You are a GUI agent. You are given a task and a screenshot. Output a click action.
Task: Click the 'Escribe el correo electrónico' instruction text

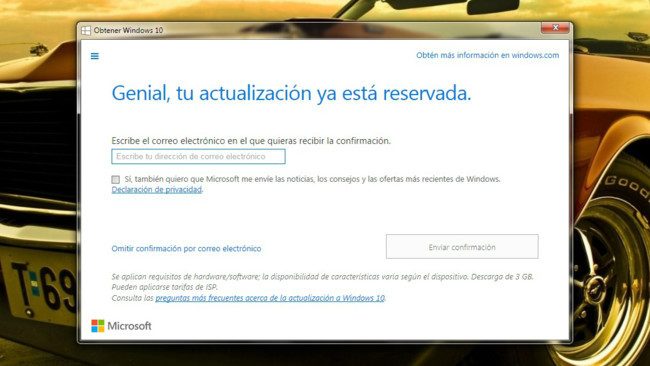click(251, 141)
